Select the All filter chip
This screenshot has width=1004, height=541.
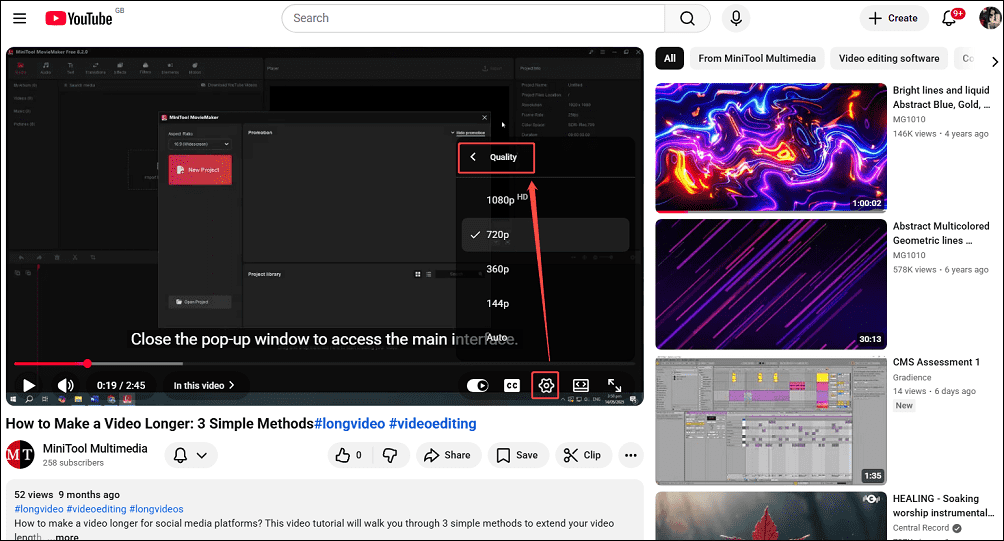click(x=670, y=58)
